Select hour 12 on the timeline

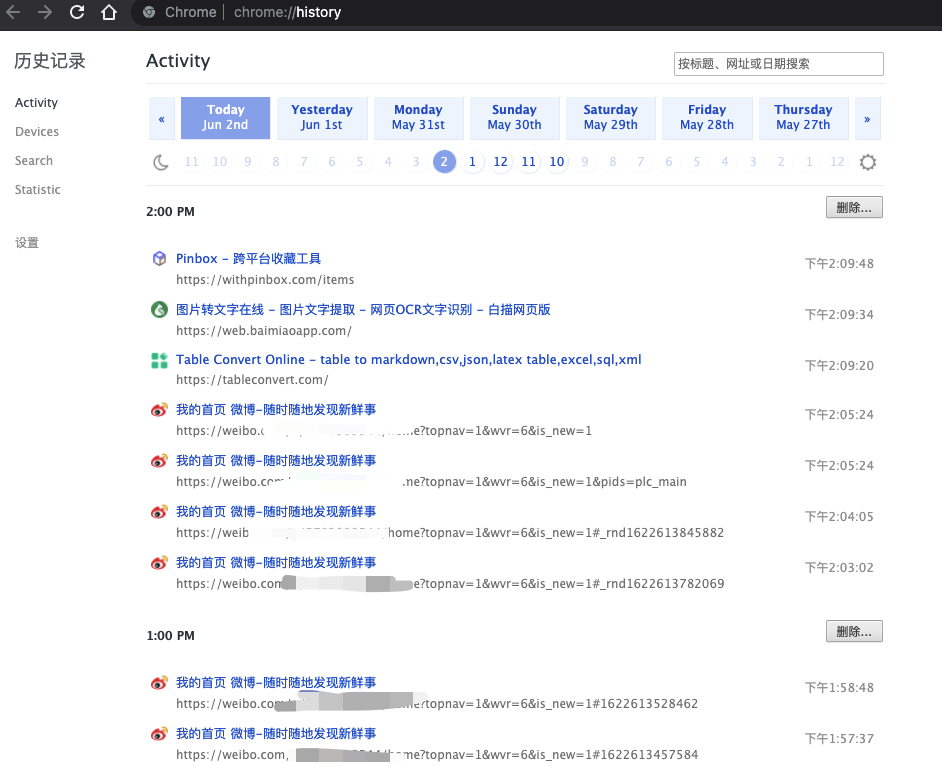[x=500, y=162]
